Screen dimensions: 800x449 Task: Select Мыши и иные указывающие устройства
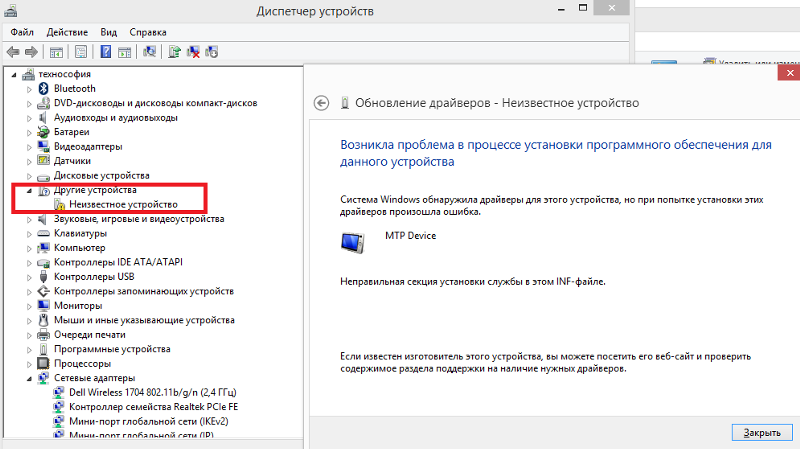pos(144,320)
